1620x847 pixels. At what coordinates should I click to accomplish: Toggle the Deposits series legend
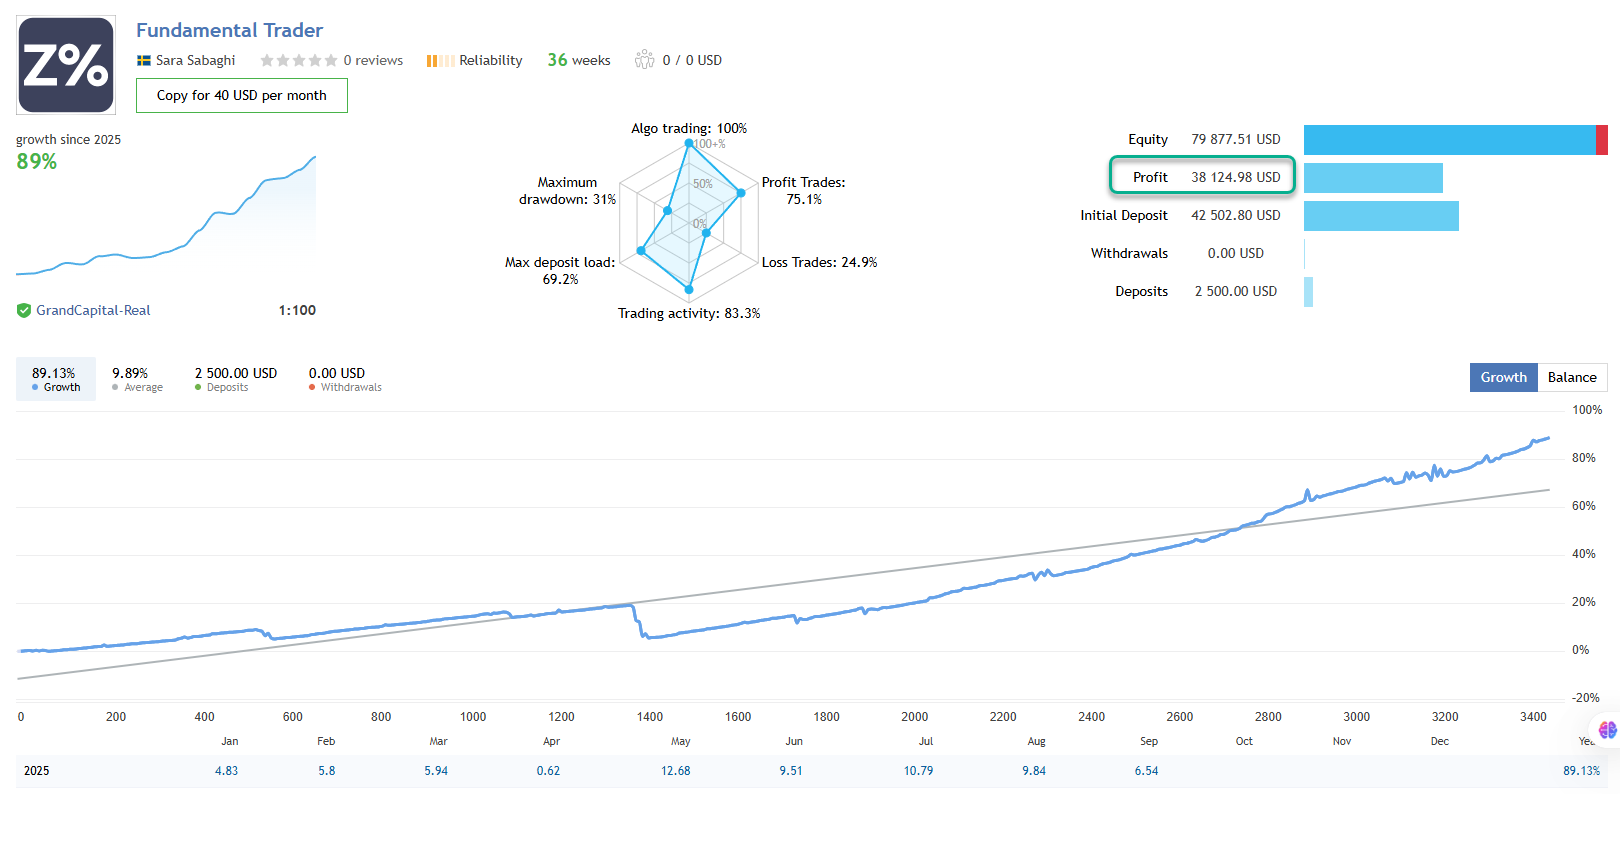[235, 379]
